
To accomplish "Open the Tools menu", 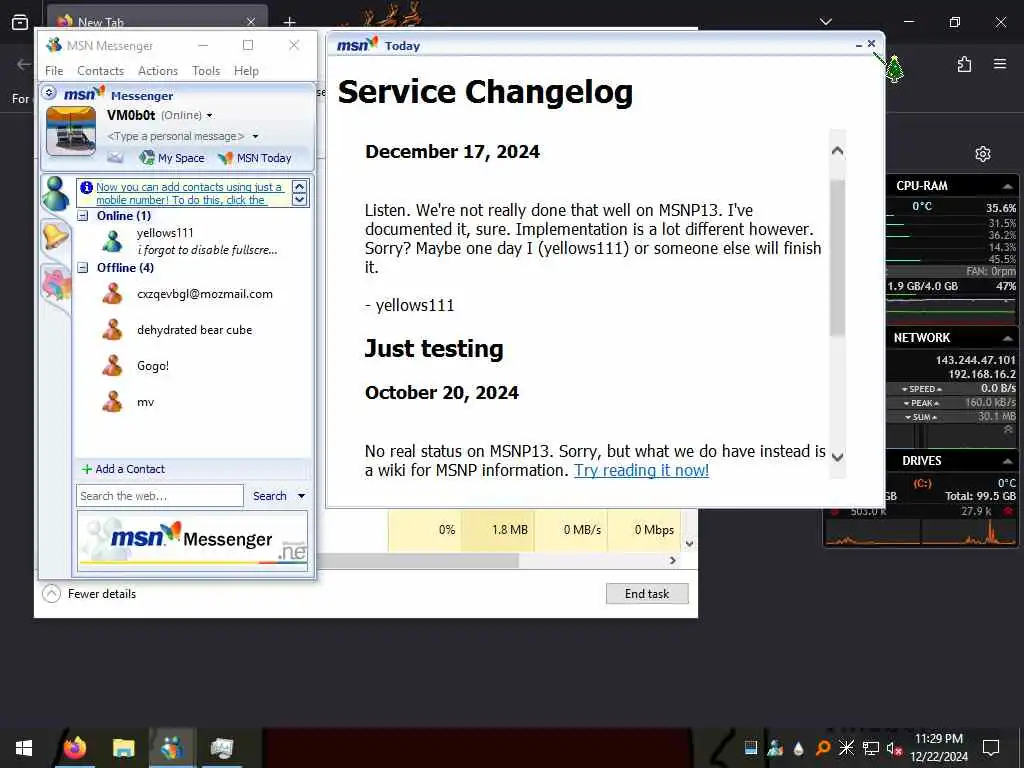I will (206, 71).
